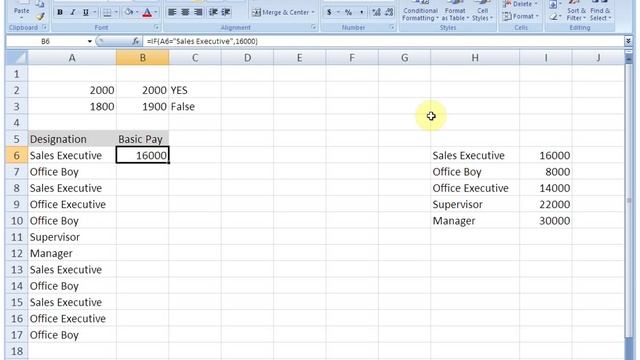Viewport: 640px width, 360px height.
Task: Select the Office Executive cell in row 9
Action: coord(72,204)
